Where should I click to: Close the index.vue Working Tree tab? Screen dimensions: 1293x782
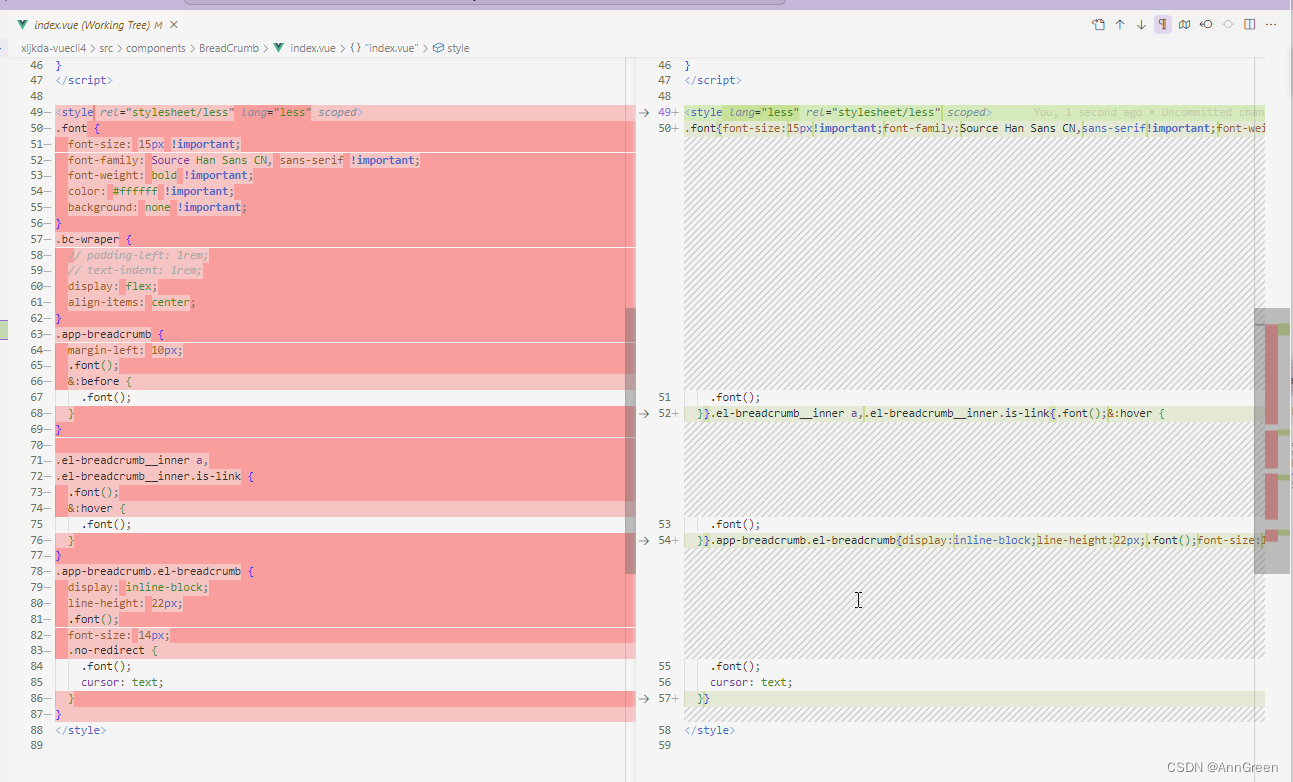coord(174,24)
